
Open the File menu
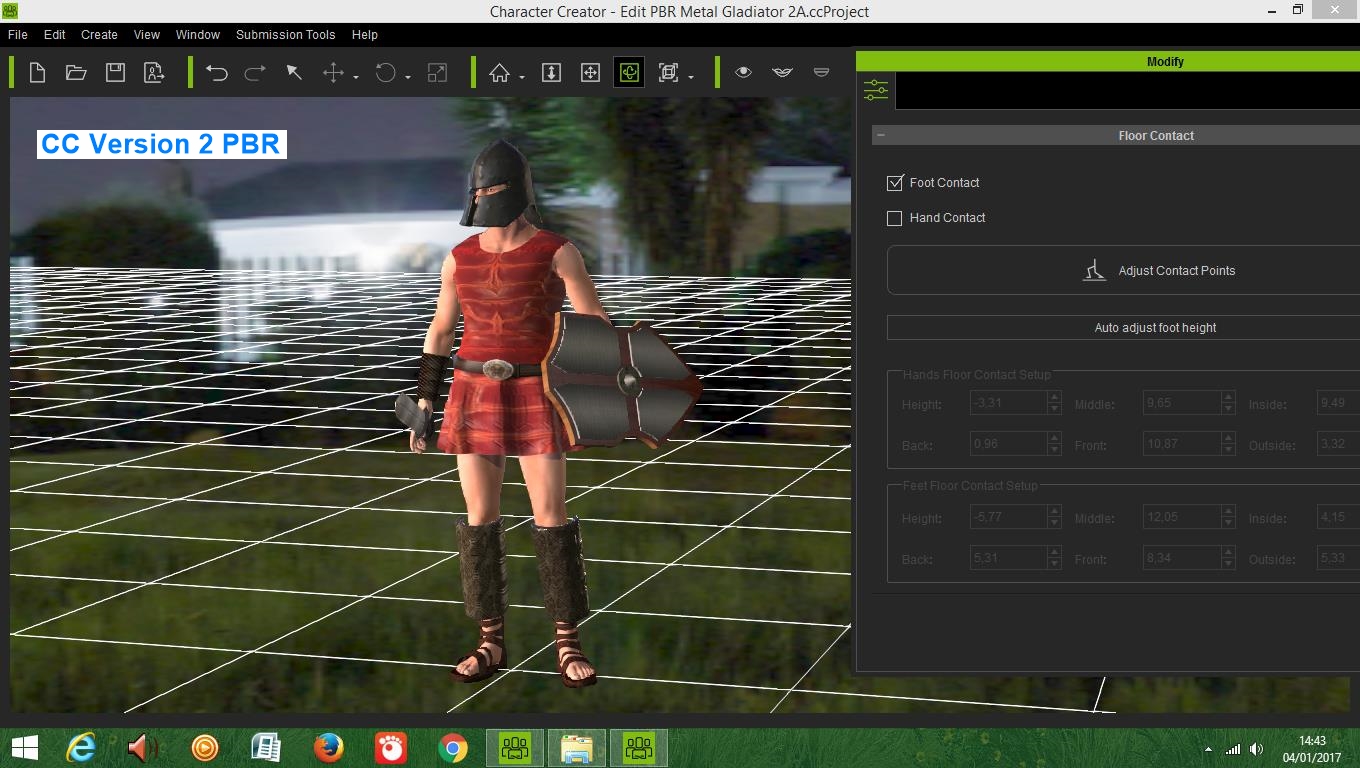18,34
